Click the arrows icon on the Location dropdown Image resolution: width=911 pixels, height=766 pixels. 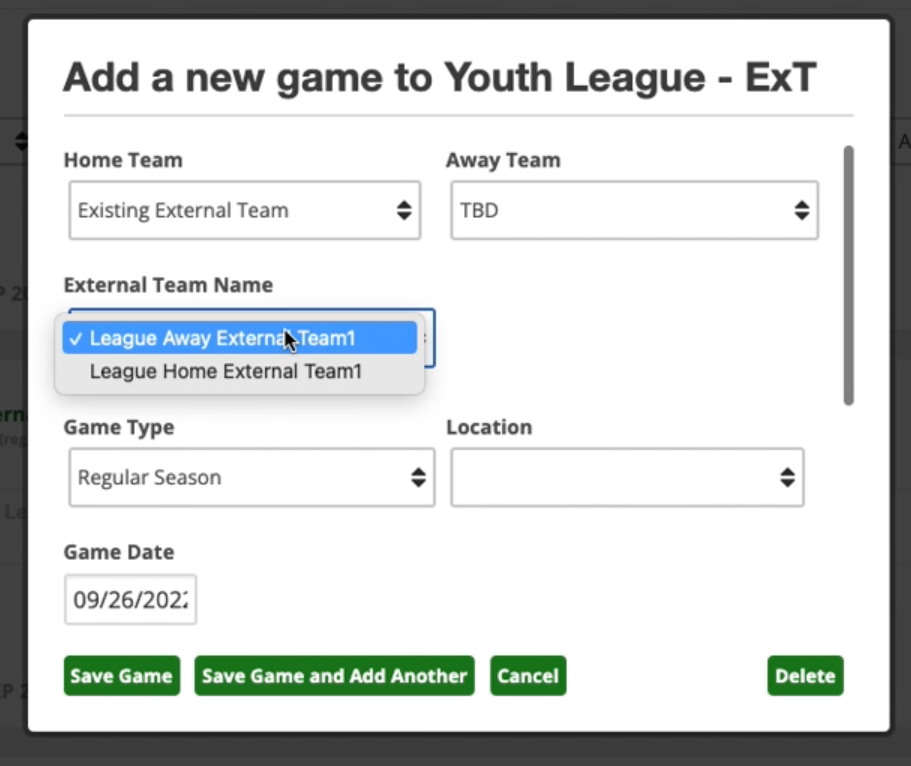click(786, 477)
